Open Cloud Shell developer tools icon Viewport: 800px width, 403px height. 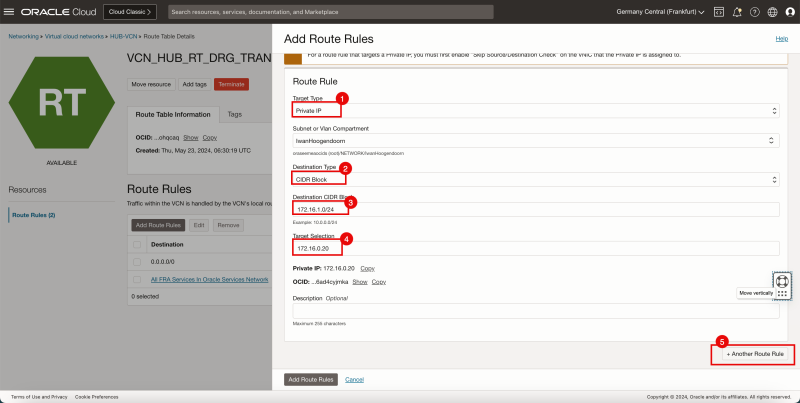pos(717,11)
